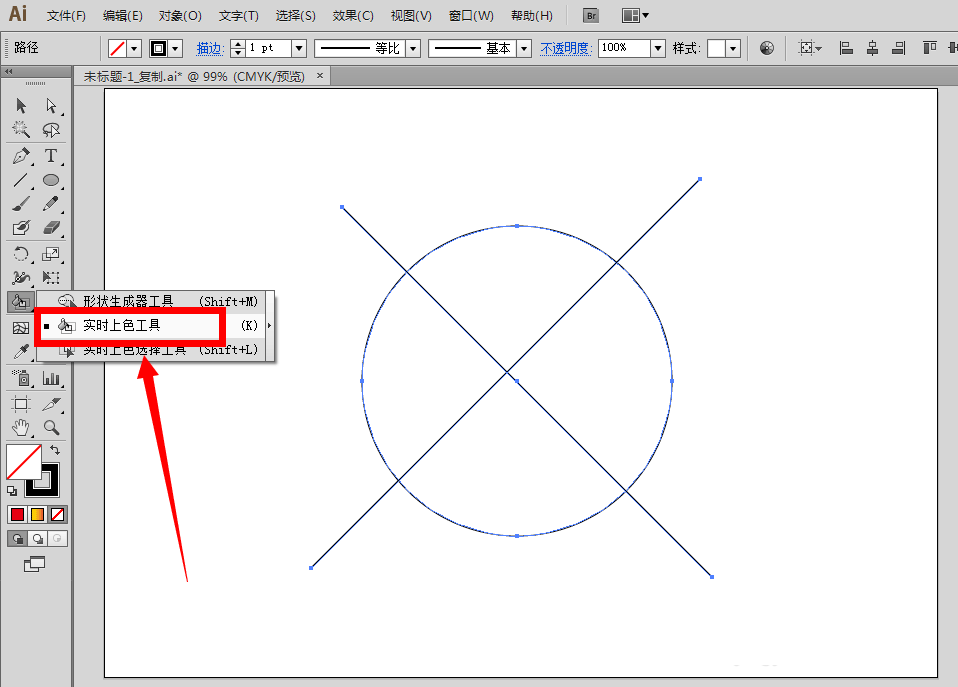Close the 未标题-1_复制.ai document tab
The height and width of the screenshot is (687, 958).
[x=320, y=76]
